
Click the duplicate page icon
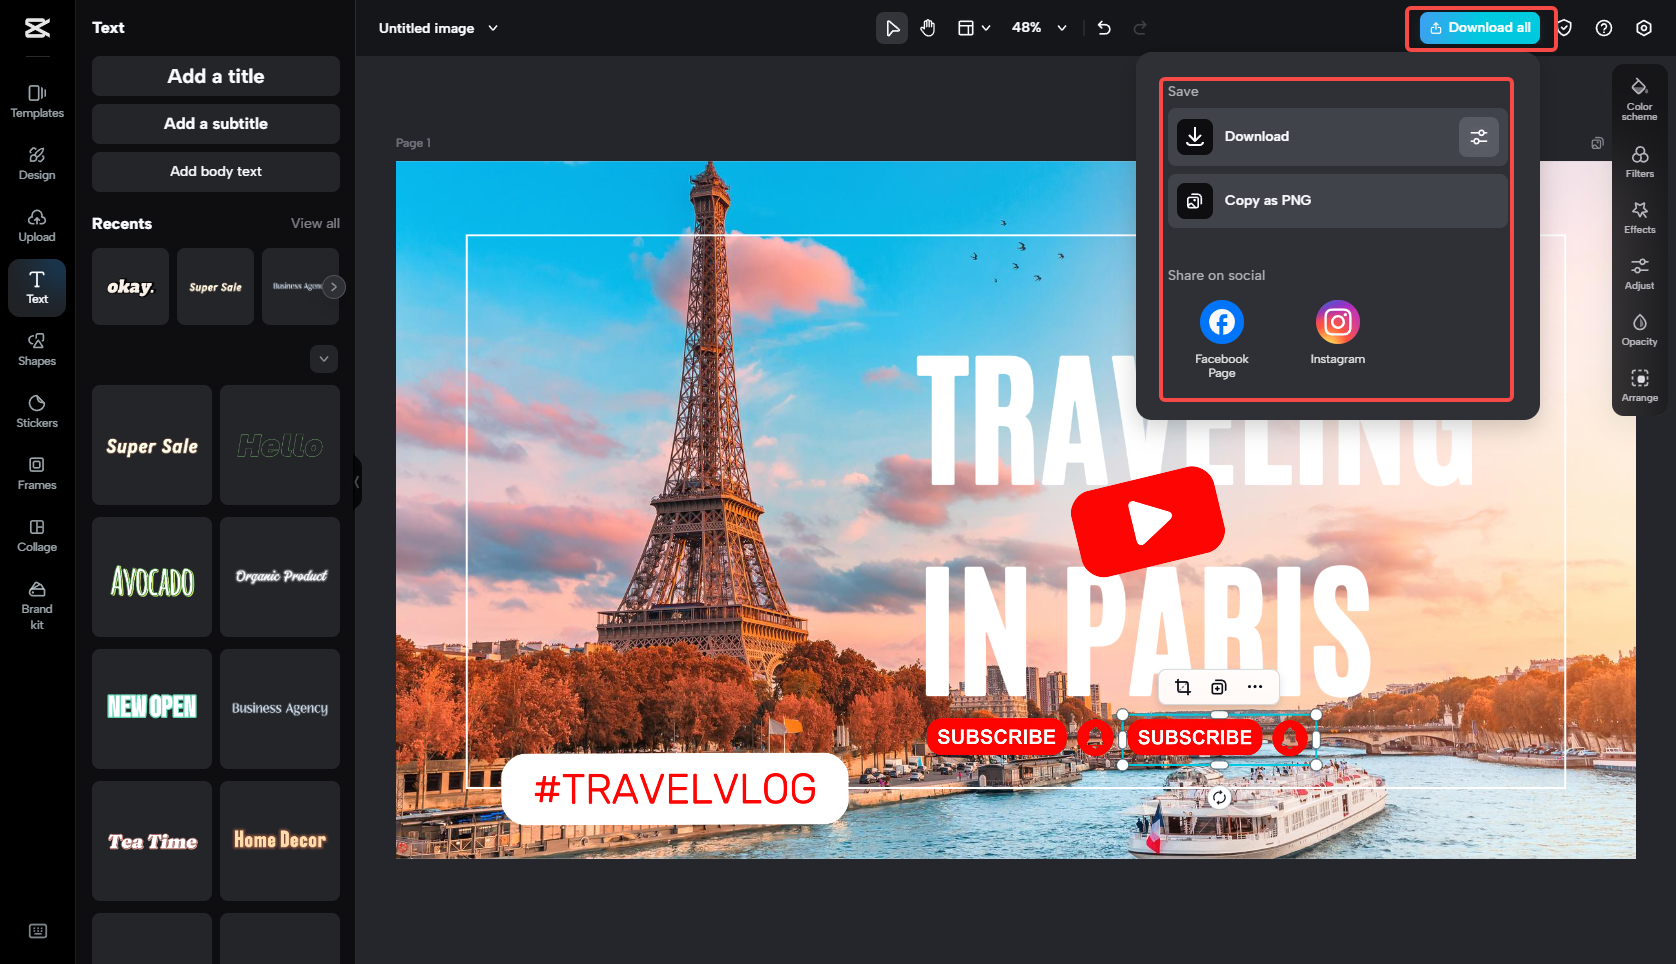coord(1597,144)
